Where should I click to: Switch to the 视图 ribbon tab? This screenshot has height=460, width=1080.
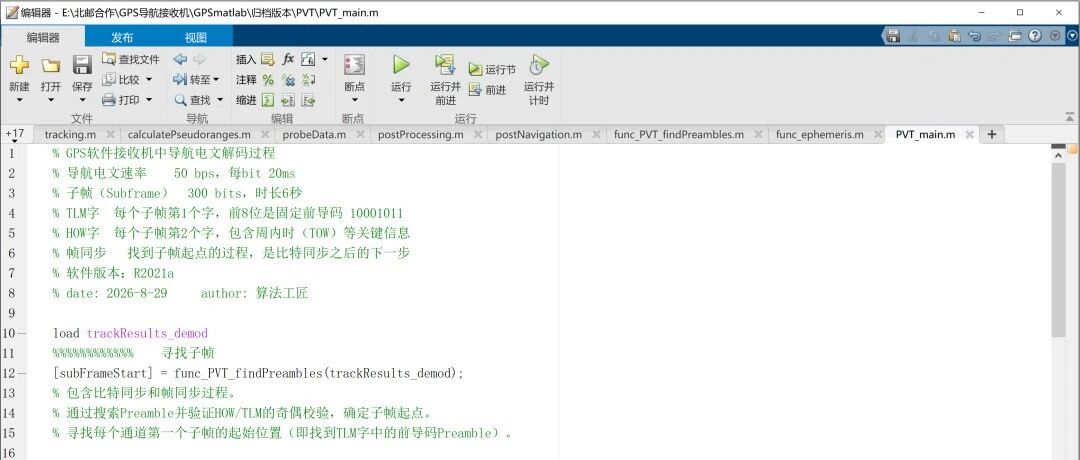pos(196,37)
